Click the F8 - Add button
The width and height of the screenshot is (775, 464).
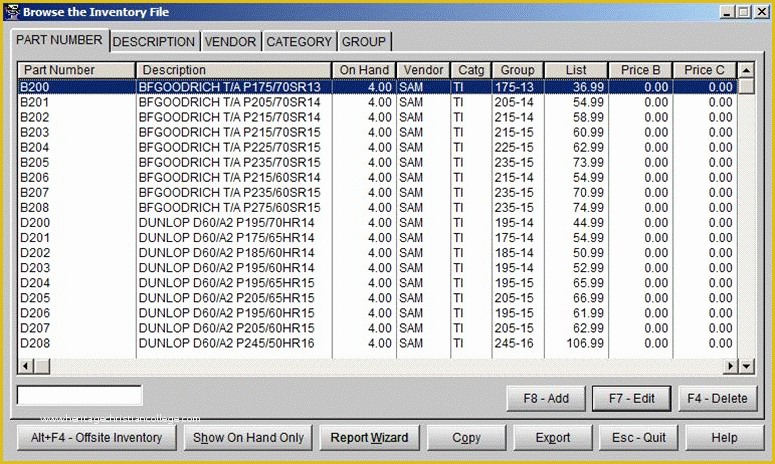(x=546, y=398)
